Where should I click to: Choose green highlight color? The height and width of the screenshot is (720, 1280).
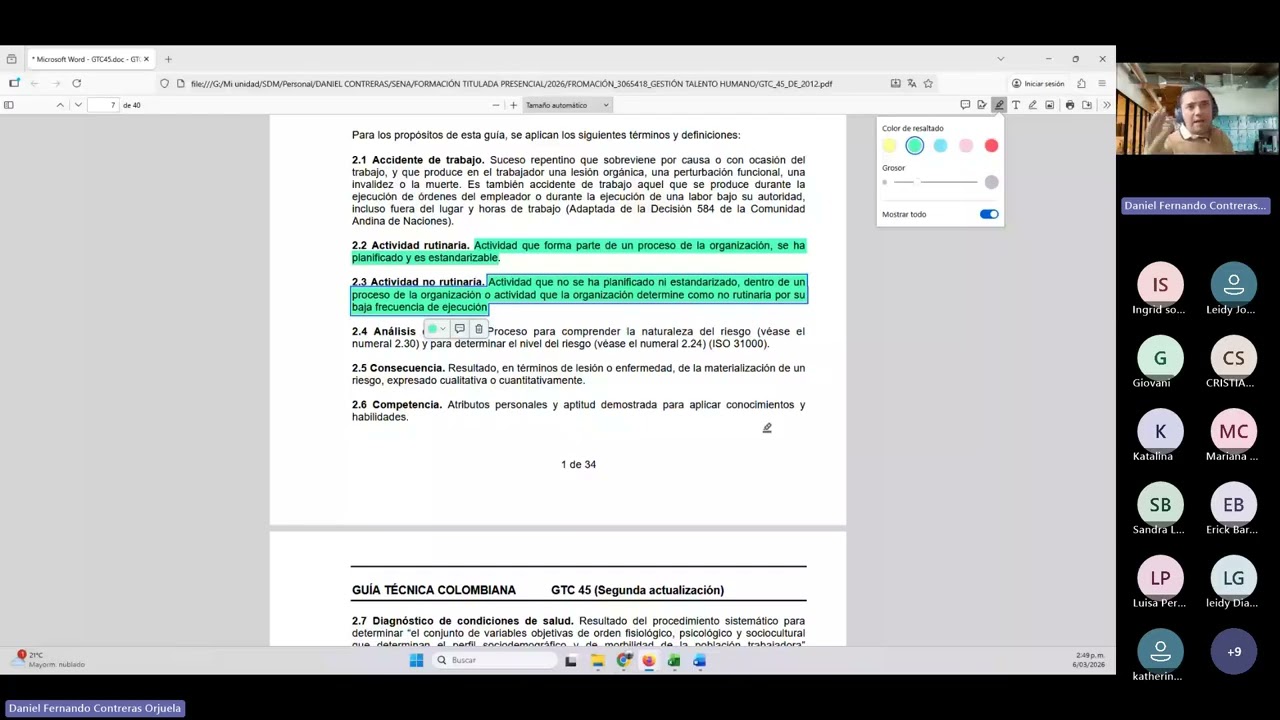[915, 146]
